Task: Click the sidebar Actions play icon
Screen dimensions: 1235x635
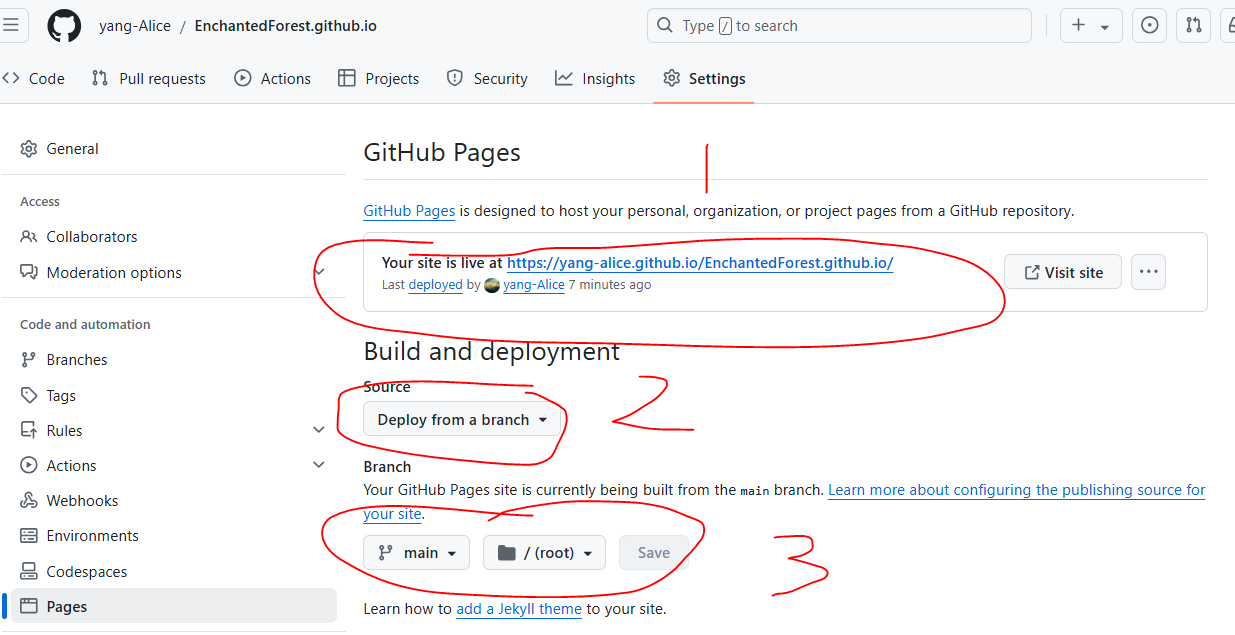Action: (28, 466)
